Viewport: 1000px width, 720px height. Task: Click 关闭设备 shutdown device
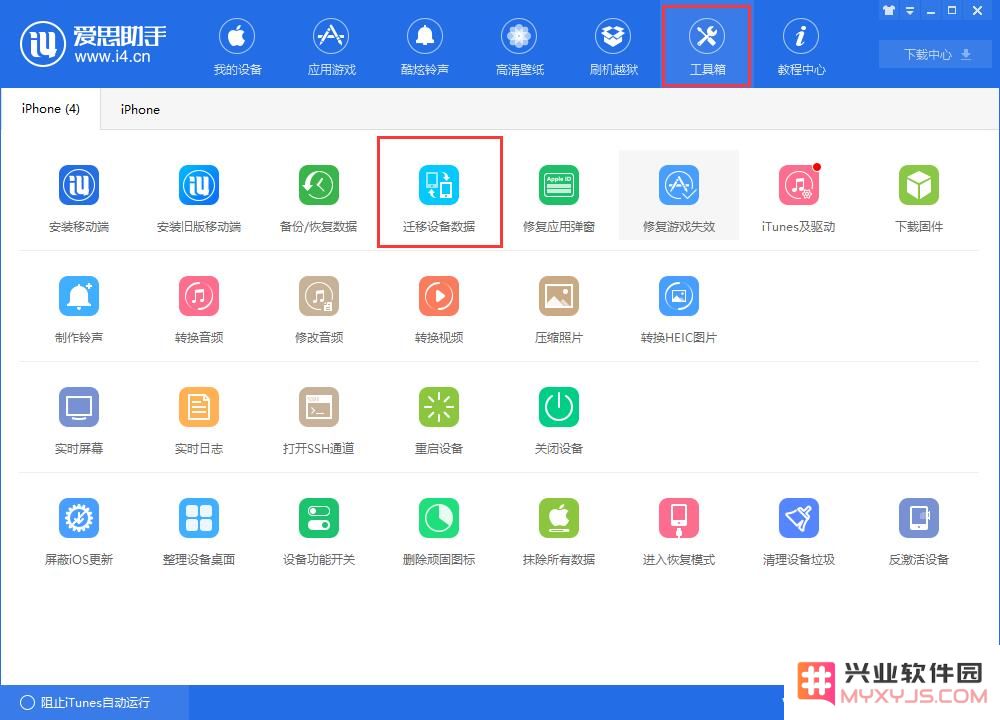559,421
